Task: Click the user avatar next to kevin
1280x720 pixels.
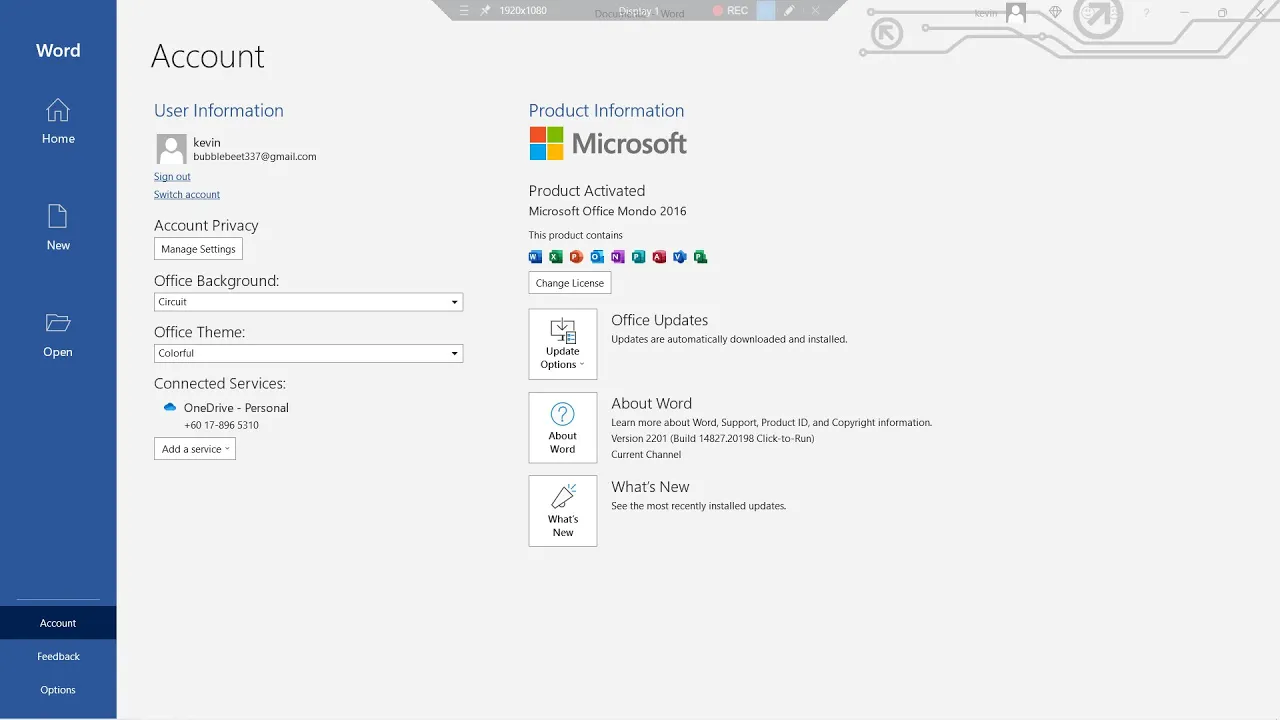Action: coord(171,149)
